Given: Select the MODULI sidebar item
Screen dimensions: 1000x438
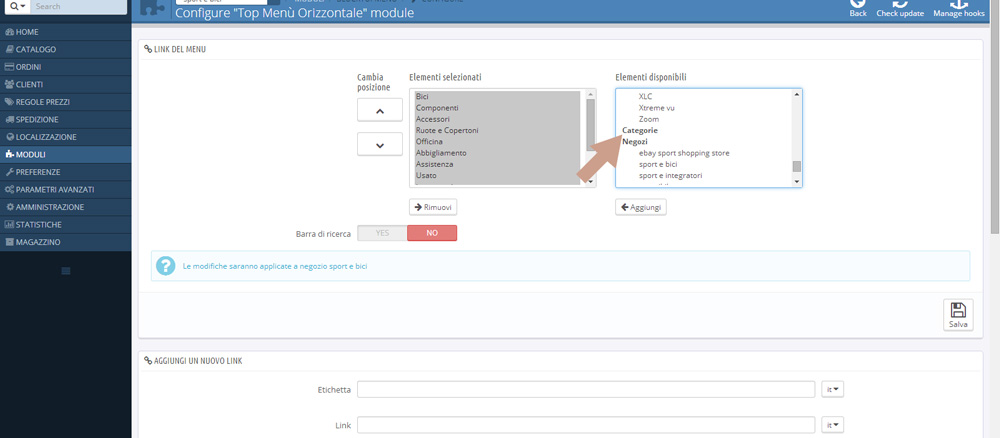Looking at the screenshot, I should 66,154.
